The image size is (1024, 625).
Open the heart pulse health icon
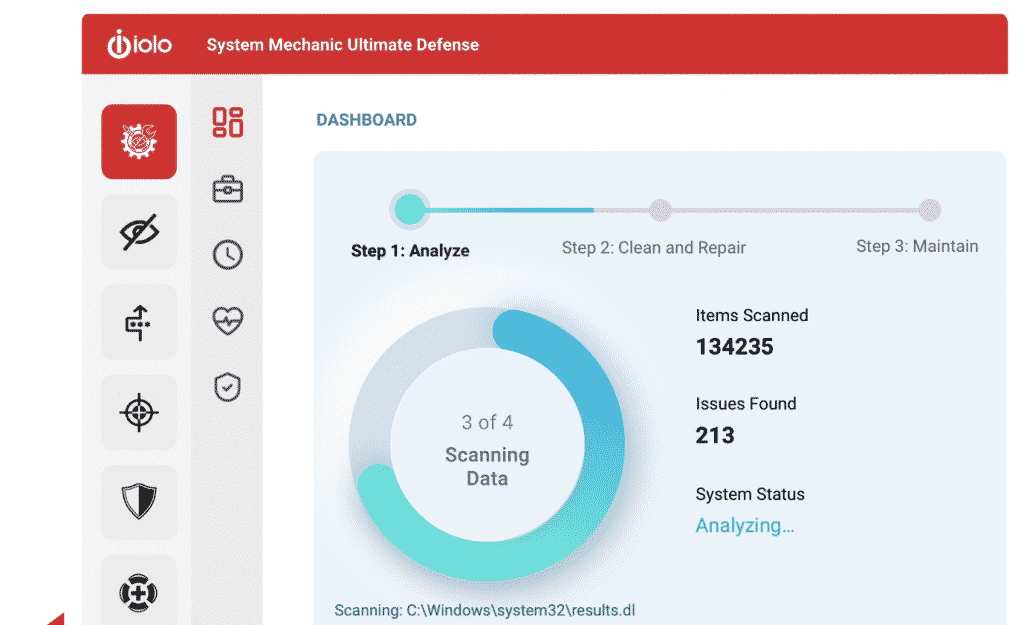click(228, 321)
